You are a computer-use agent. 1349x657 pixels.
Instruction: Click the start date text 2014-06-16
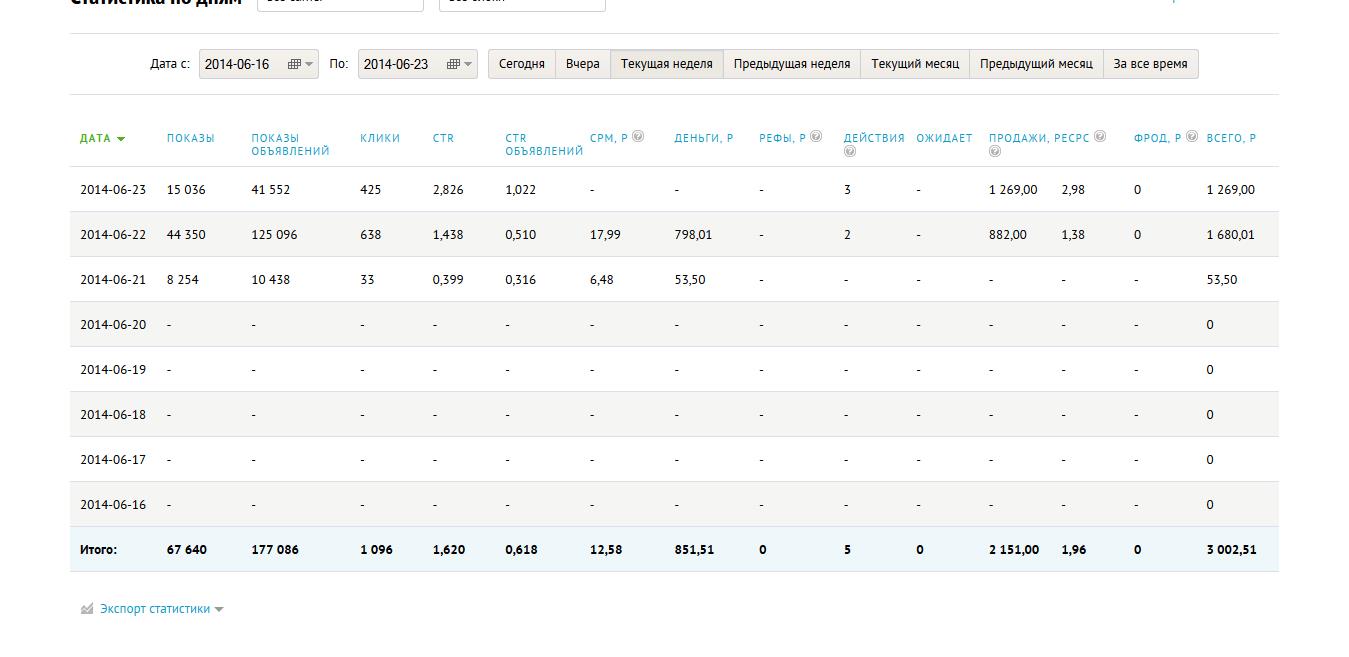tap(237, 64)
